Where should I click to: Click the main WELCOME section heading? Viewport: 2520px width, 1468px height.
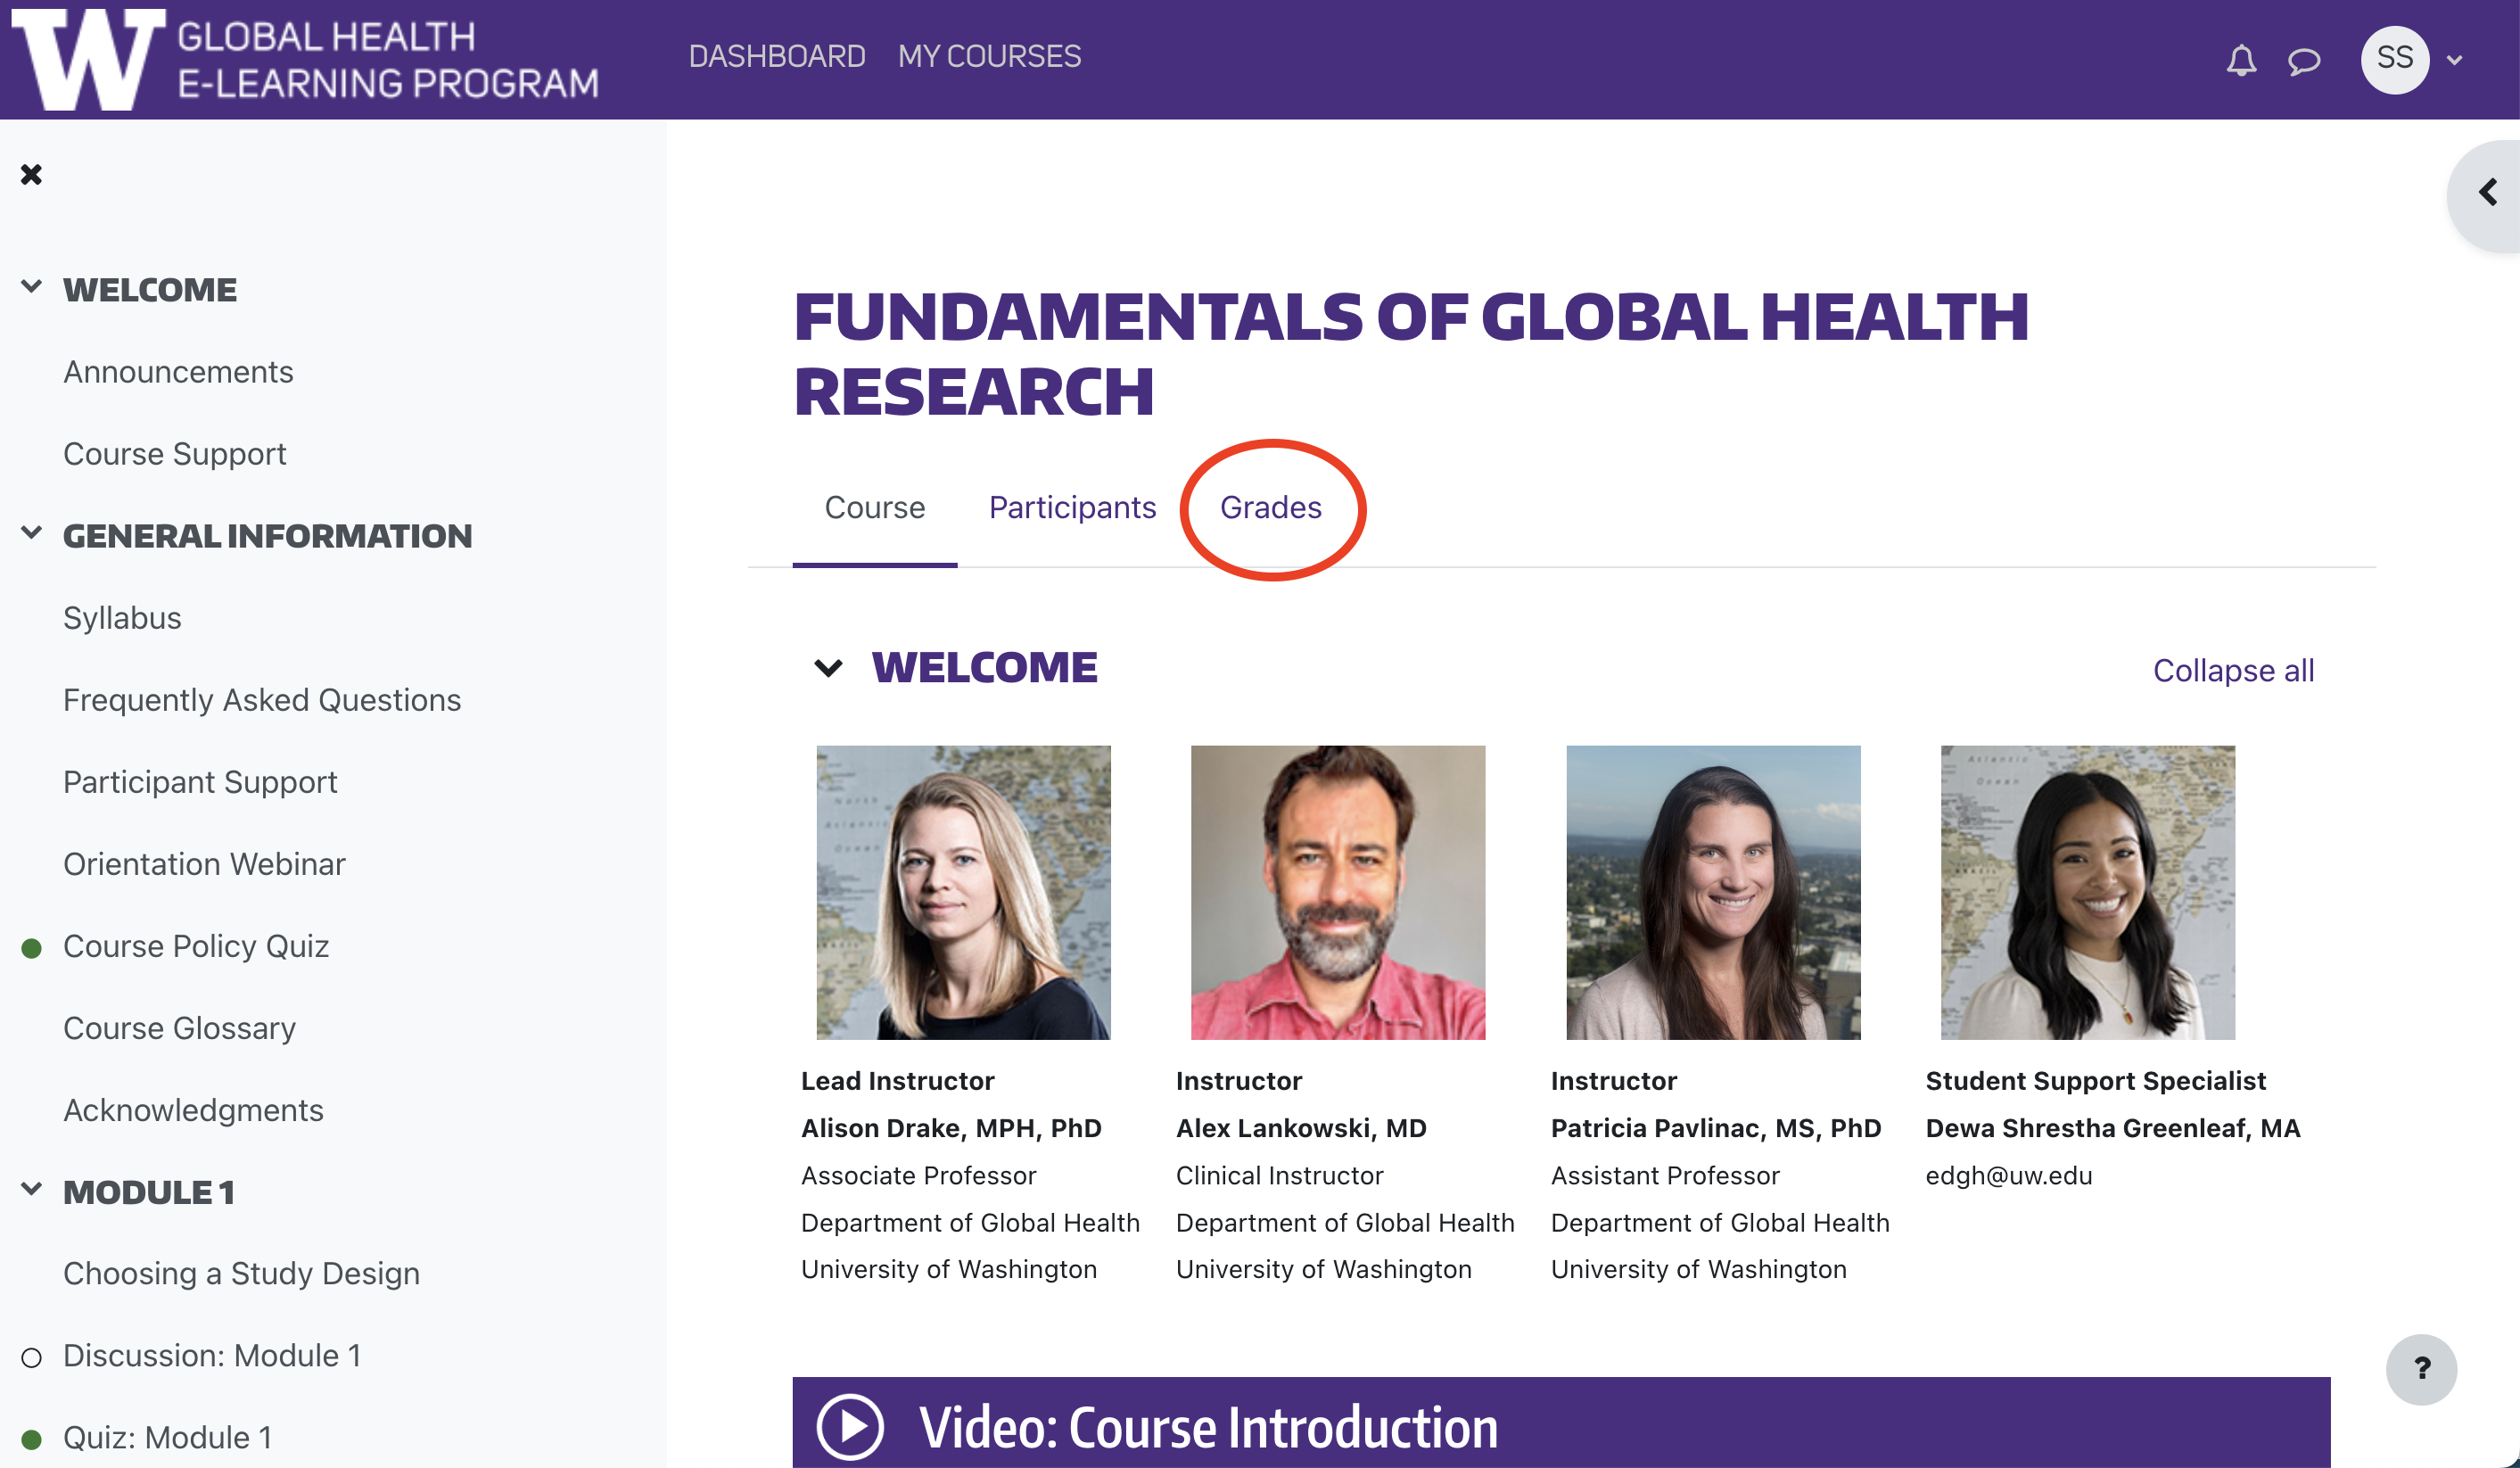click(984, 668)
